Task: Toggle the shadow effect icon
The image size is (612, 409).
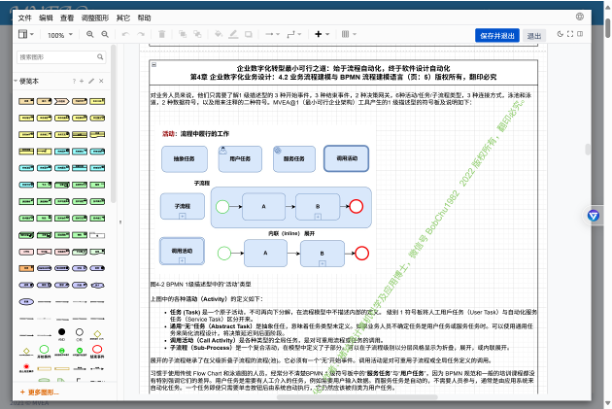Action: (x=248, y=34)
